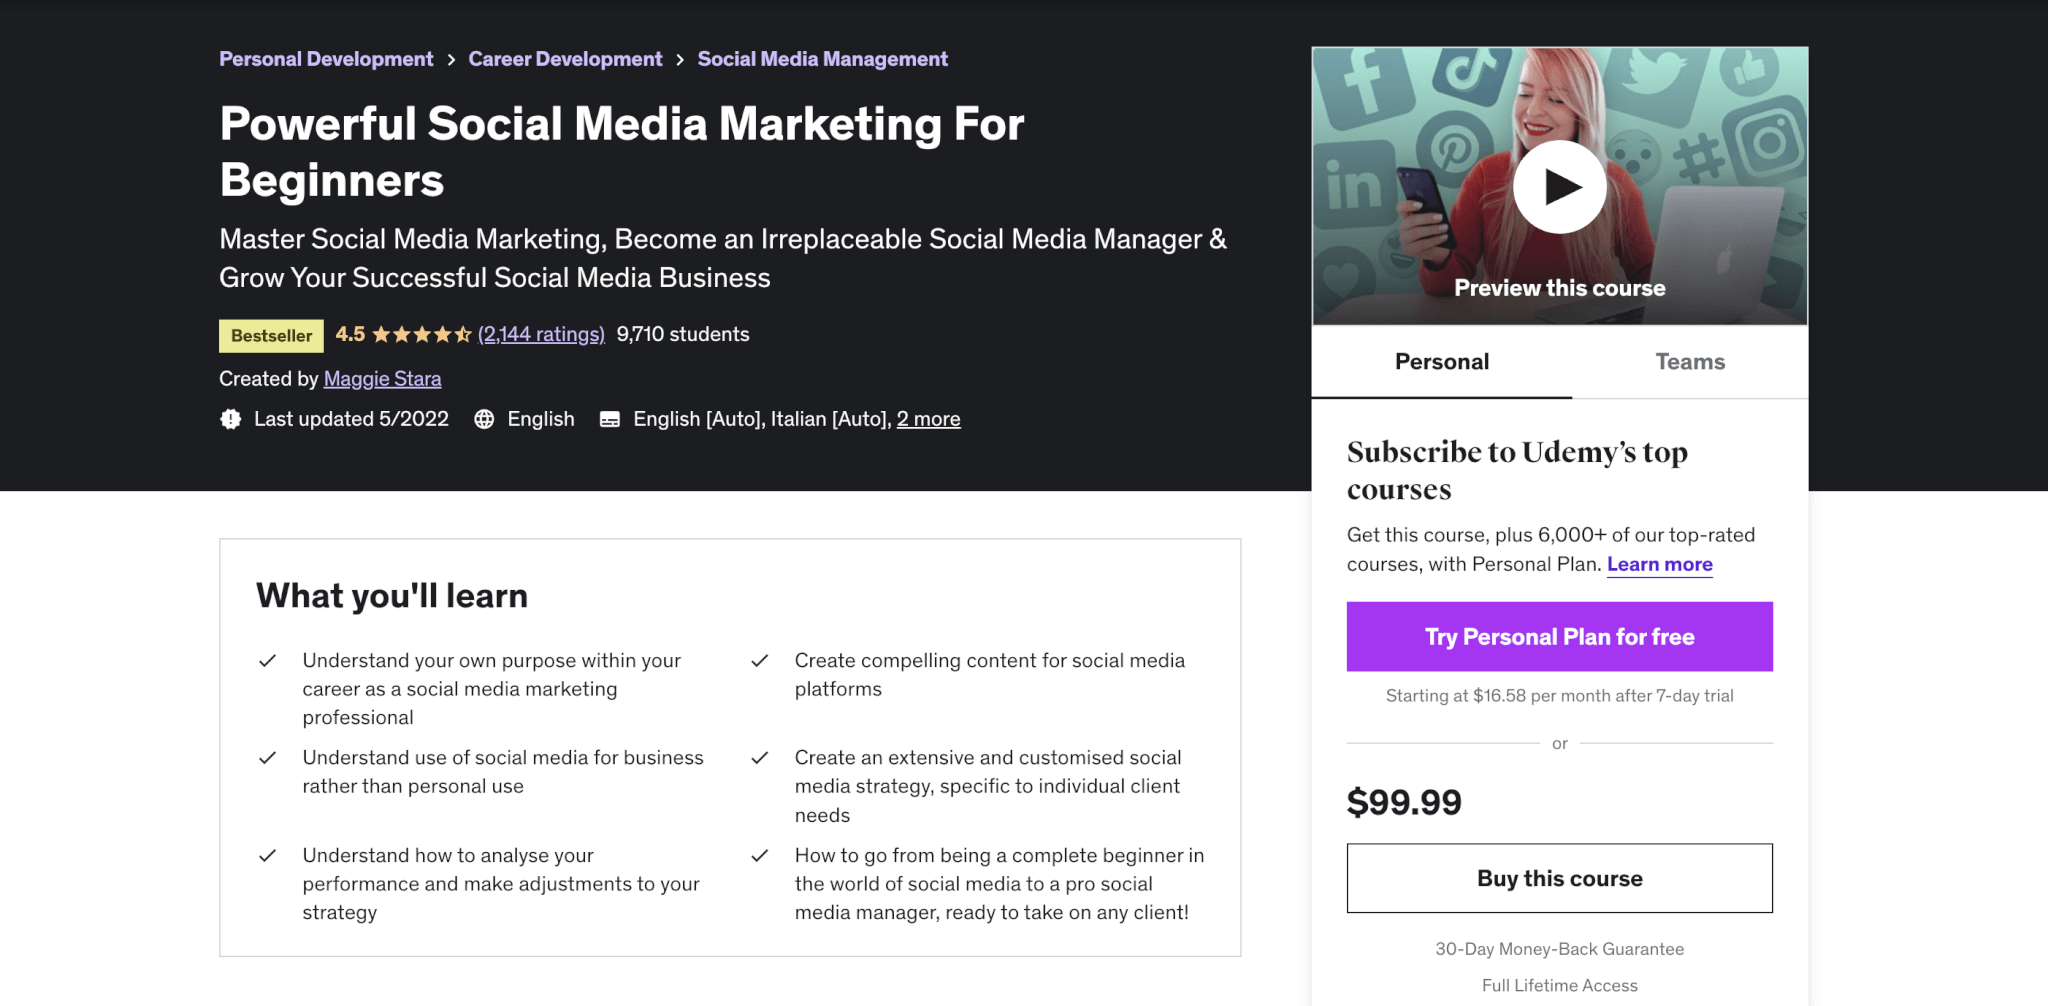Image resolution: width=2048 pixels, height=1006 pixels.
Task: Click the last updated alert icon
Action: click(x=229, y=419)
